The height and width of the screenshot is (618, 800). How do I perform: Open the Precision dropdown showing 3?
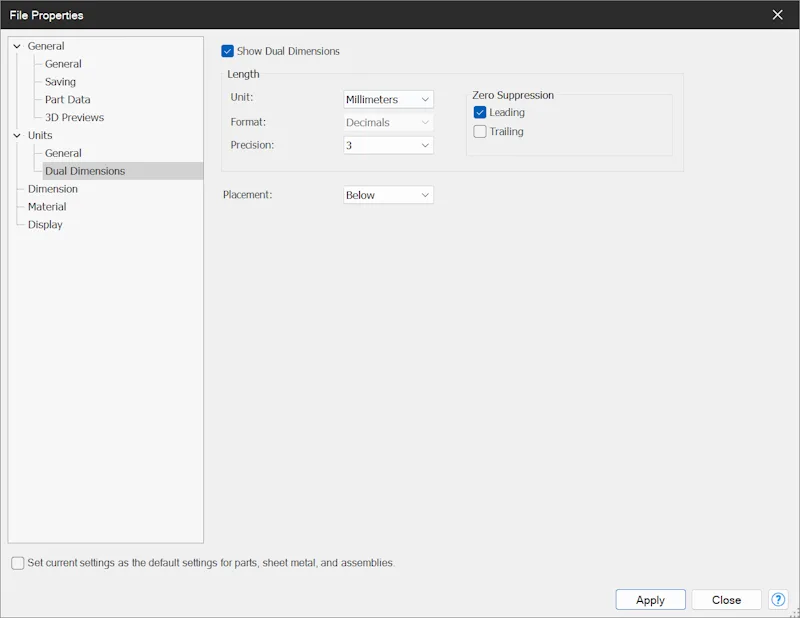pos(388,145)
